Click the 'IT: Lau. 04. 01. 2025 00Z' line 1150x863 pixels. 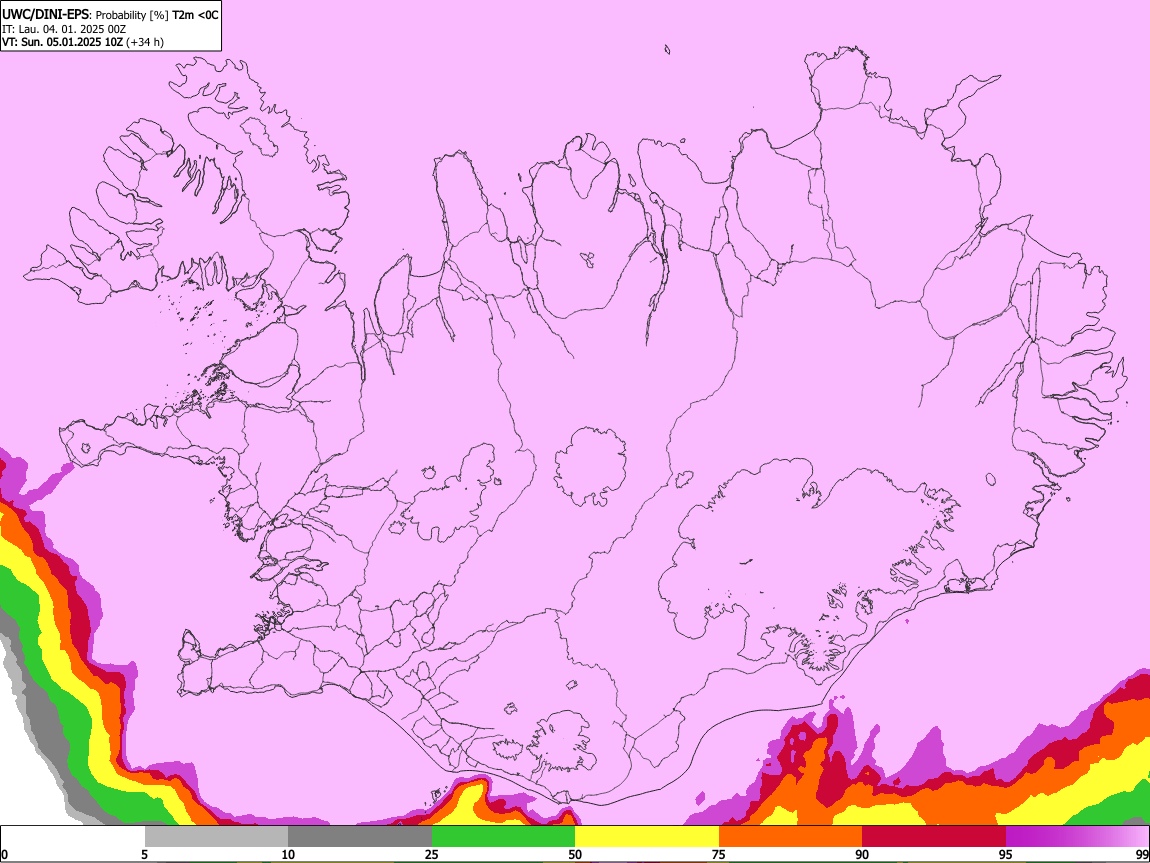[x=64, y=29]
